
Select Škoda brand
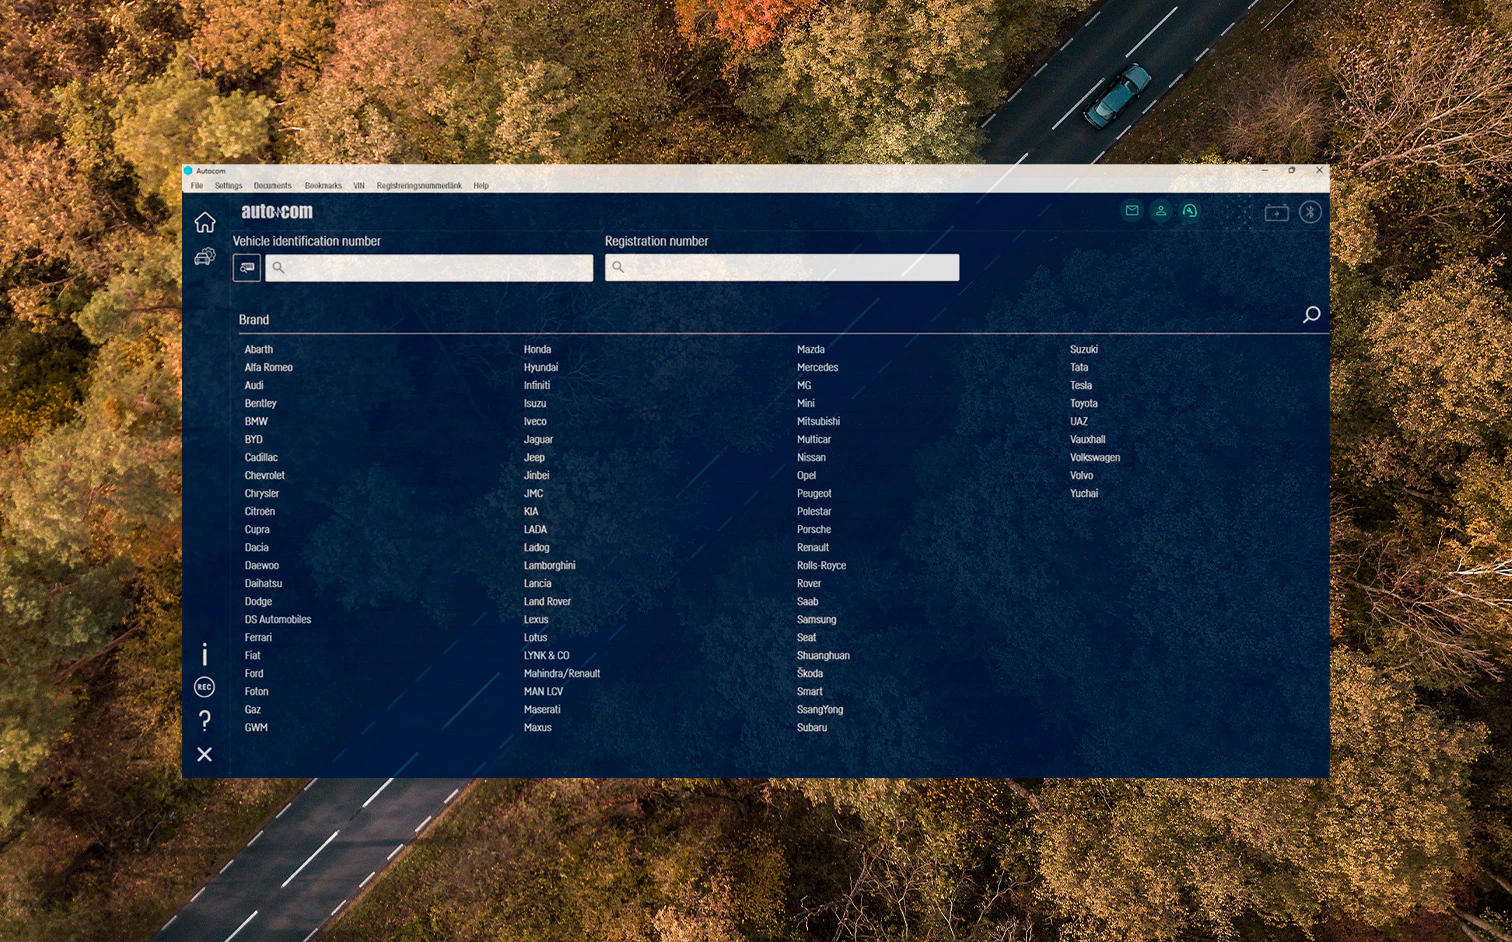pos(810,674)
